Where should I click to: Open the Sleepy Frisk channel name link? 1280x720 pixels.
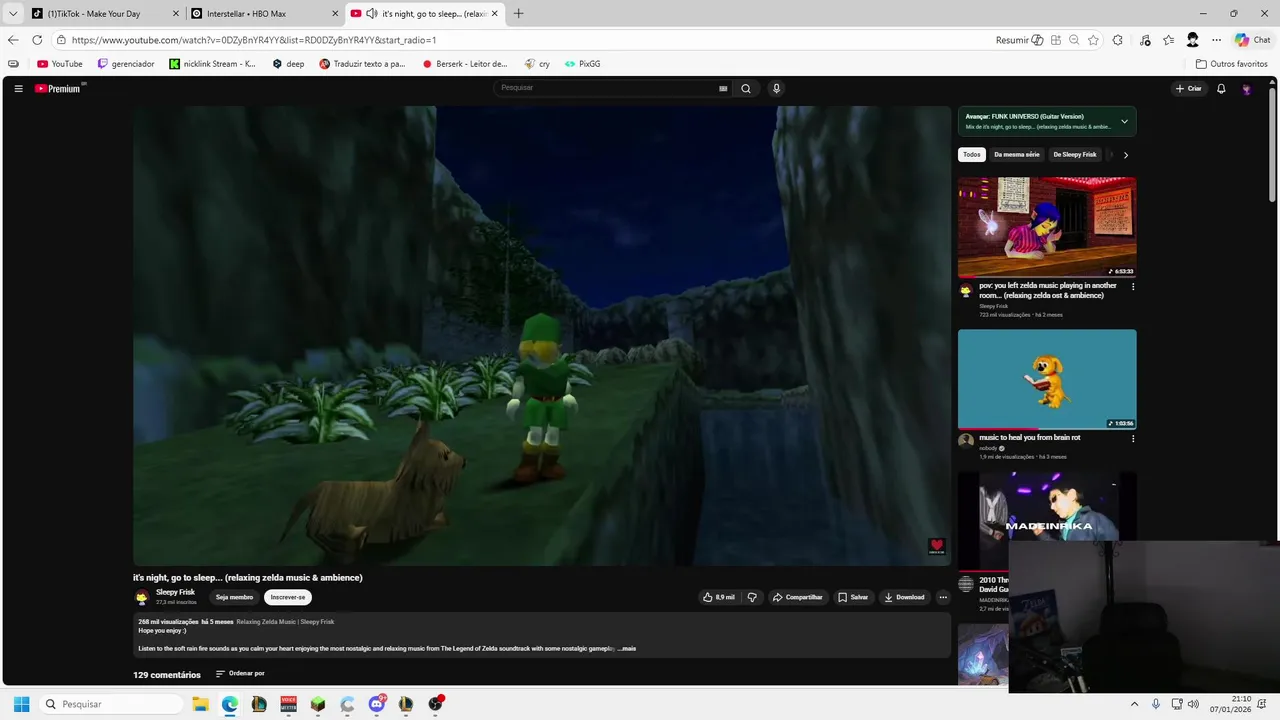tap(175, 592)
